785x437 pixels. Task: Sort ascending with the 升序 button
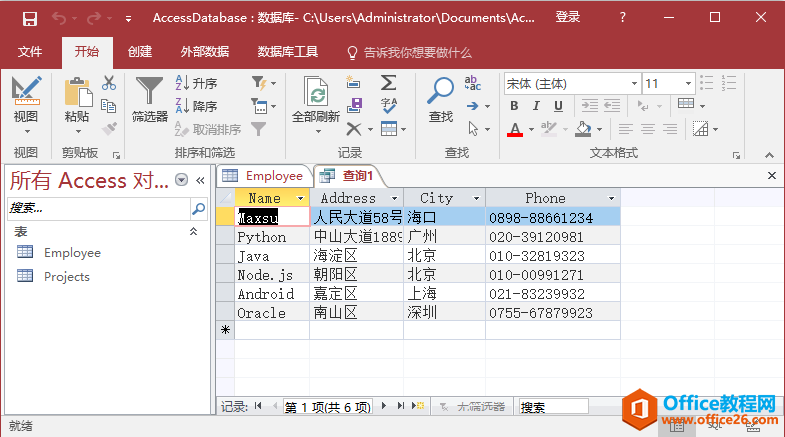197,83
